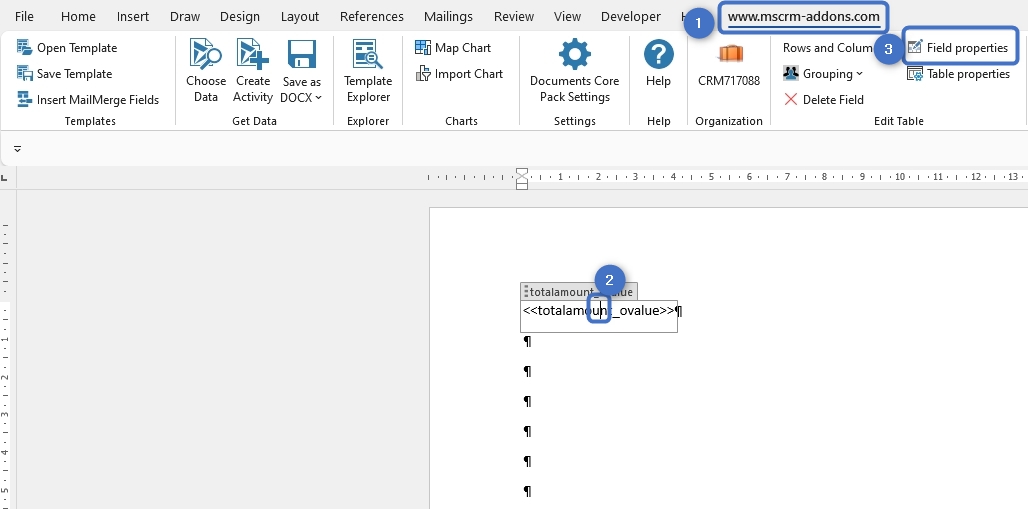The image size is (1028, 509).
Task: Click the last visible paragraph mark
Action: point(527,491)
